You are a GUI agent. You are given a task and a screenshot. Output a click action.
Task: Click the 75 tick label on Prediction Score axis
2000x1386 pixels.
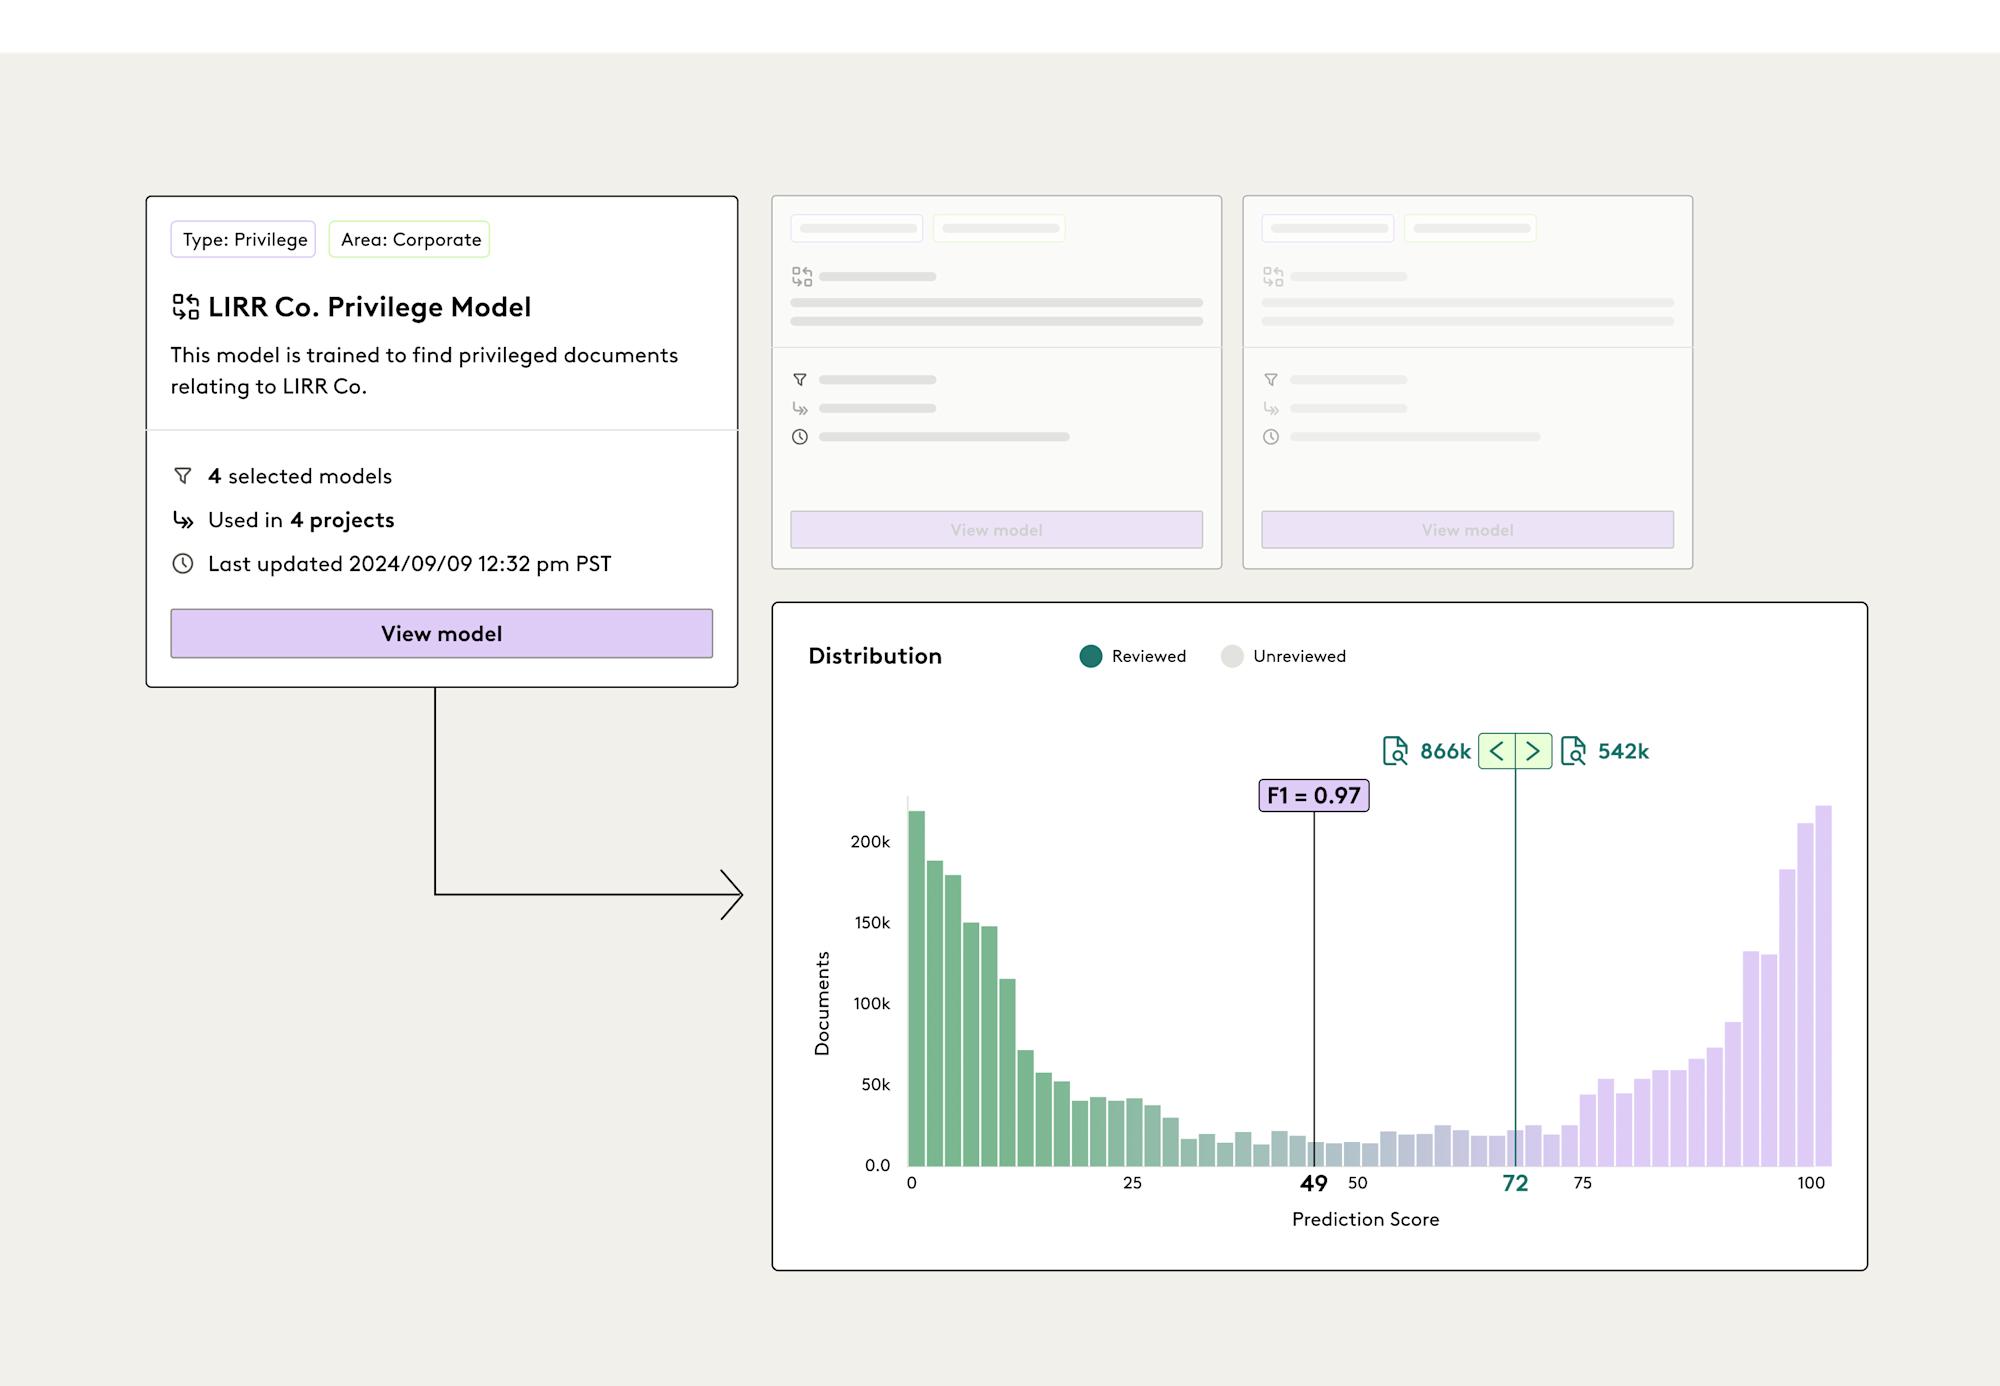click(x=1582, y=1183)
